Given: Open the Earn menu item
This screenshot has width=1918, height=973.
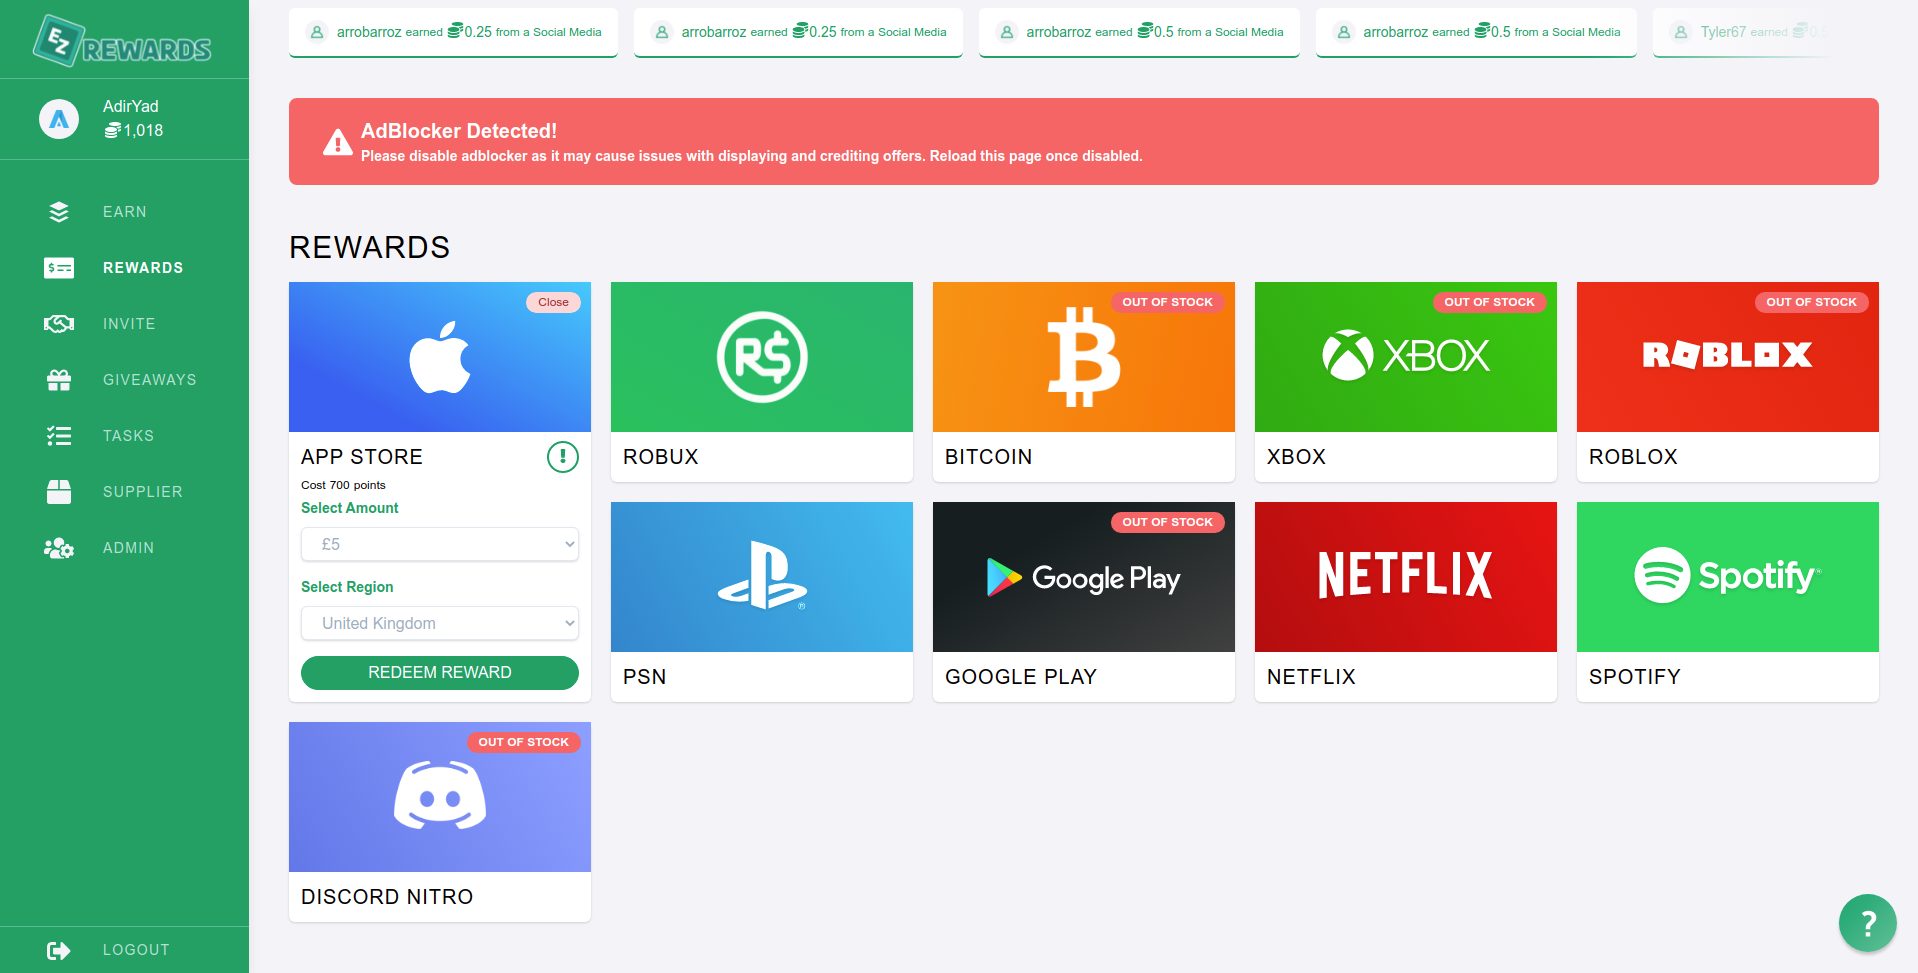Looking at the screenshot, I should tap(124, 212).
